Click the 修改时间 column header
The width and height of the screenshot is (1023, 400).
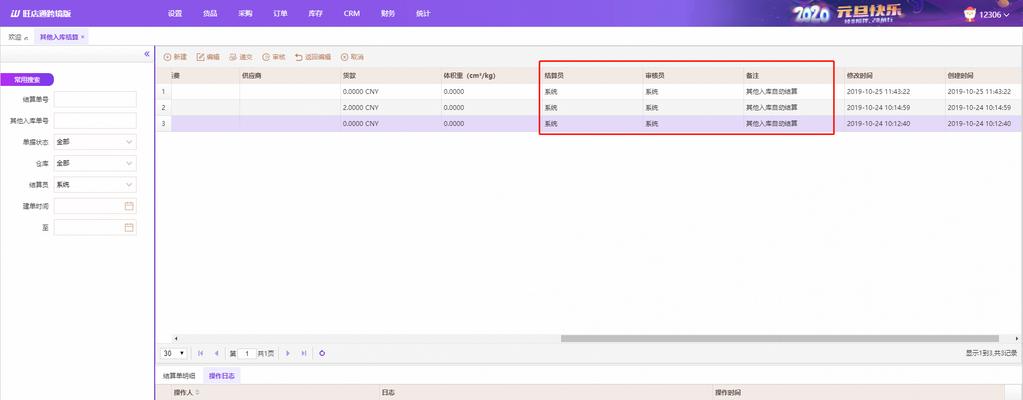click(894, 76)
